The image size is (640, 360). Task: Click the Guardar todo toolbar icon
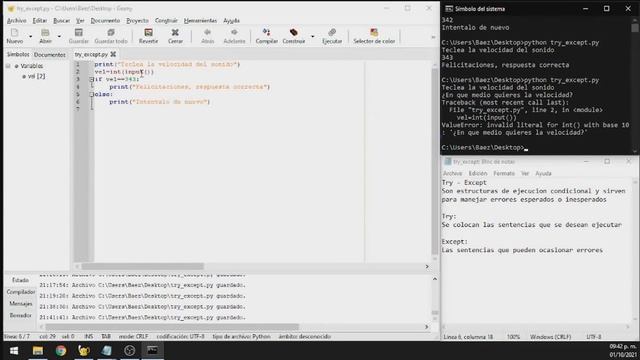coord(111,36)
